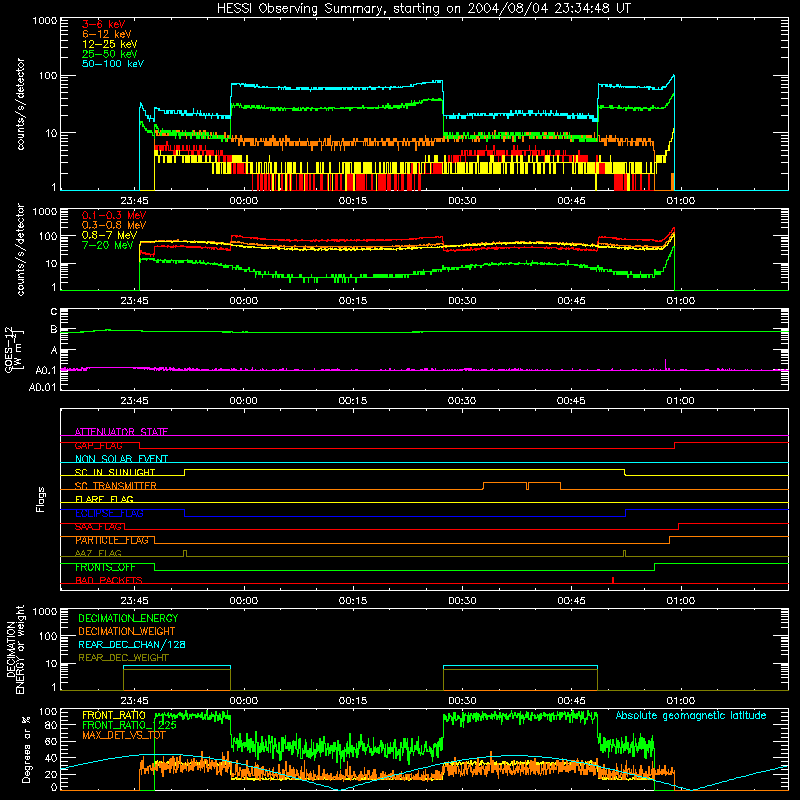This screenshot has height=800, width=800.
Task: Select the BAD_PACKETS flag label
Action: point(109,580)
